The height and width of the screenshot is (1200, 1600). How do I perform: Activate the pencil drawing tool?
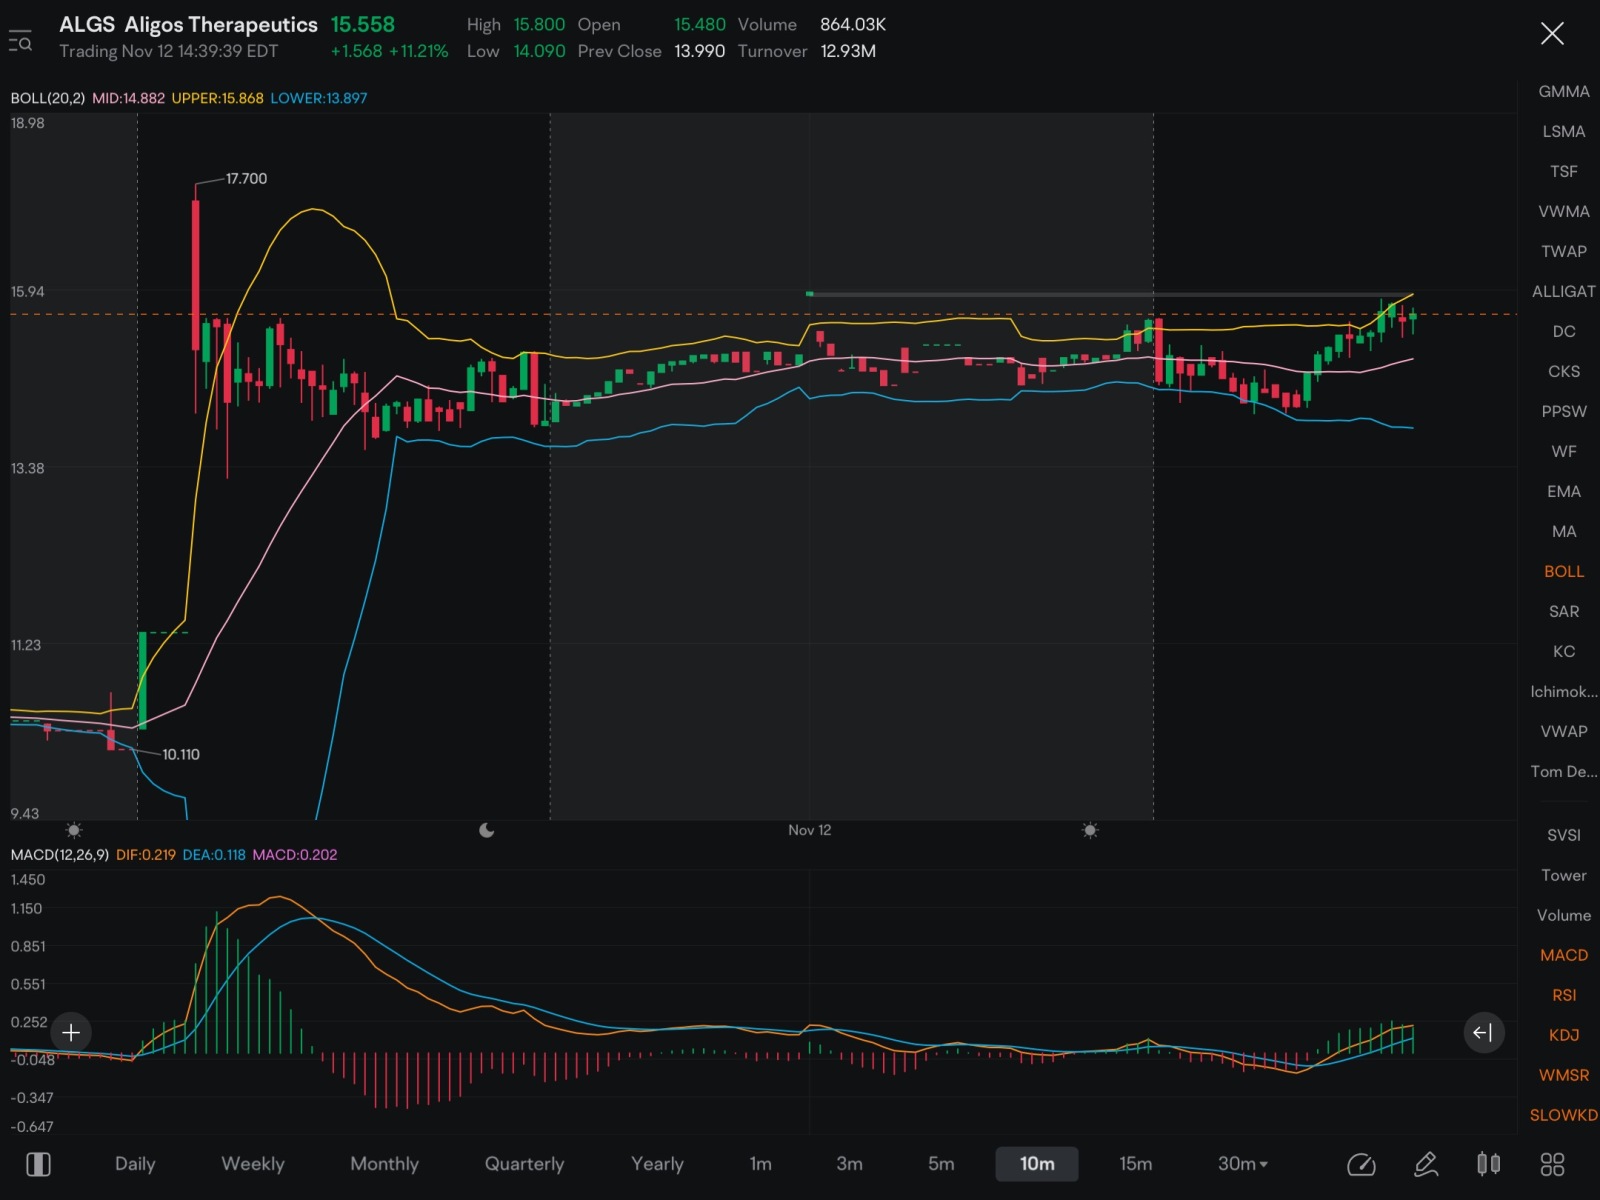pos(1426,1164)
